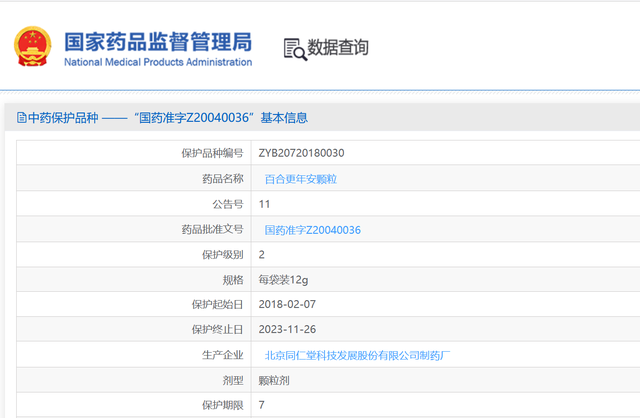
Task: Click the 药品名称 label
Action: (x=223, y=179)
